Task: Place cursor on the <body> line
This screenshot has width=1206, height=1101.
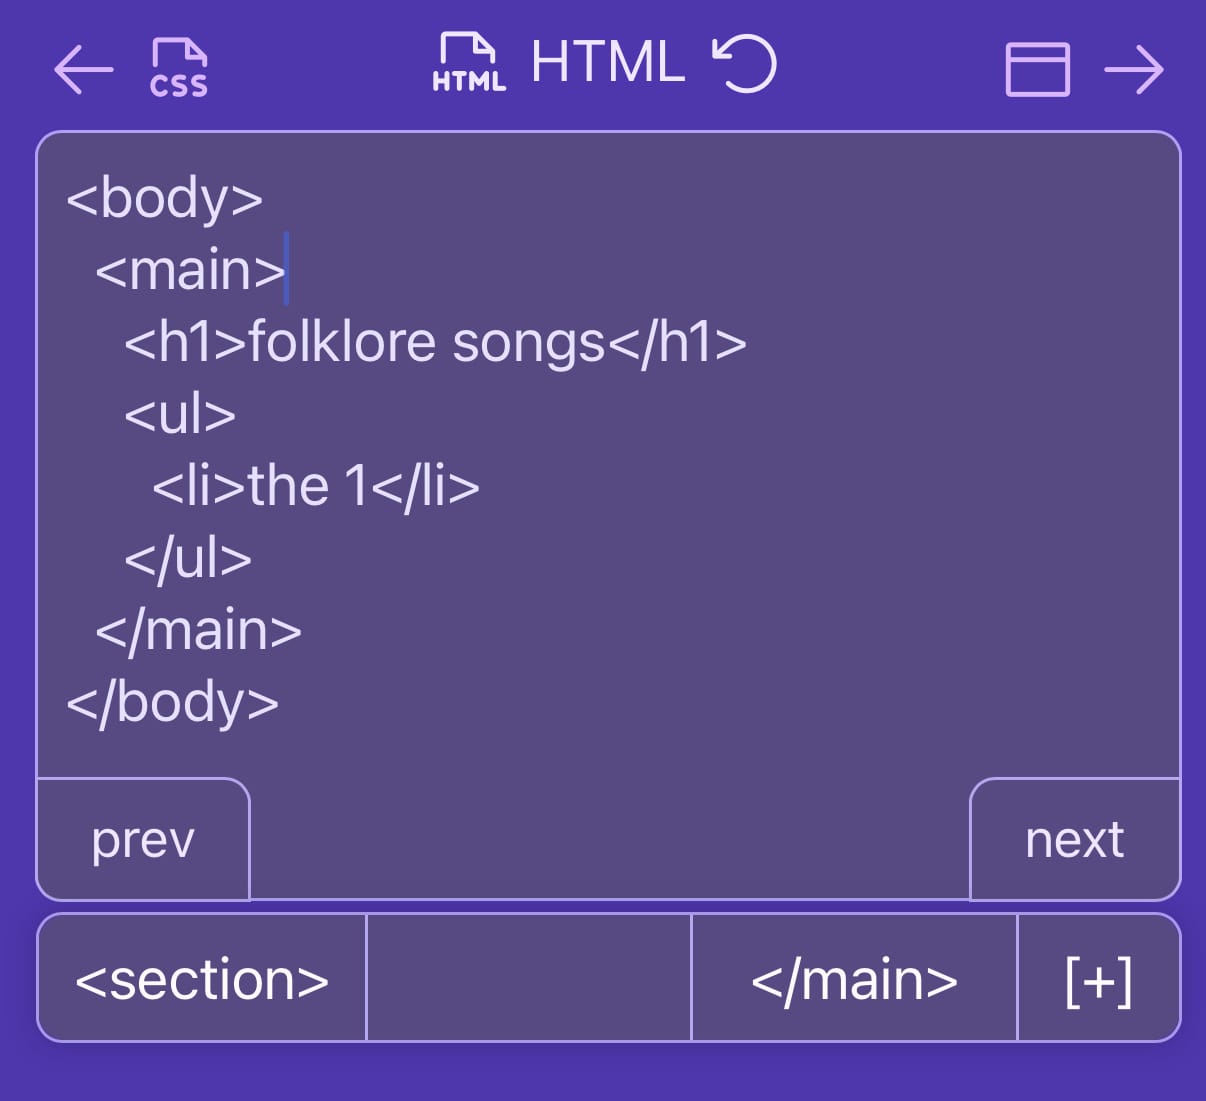Action: pos(165,198)
